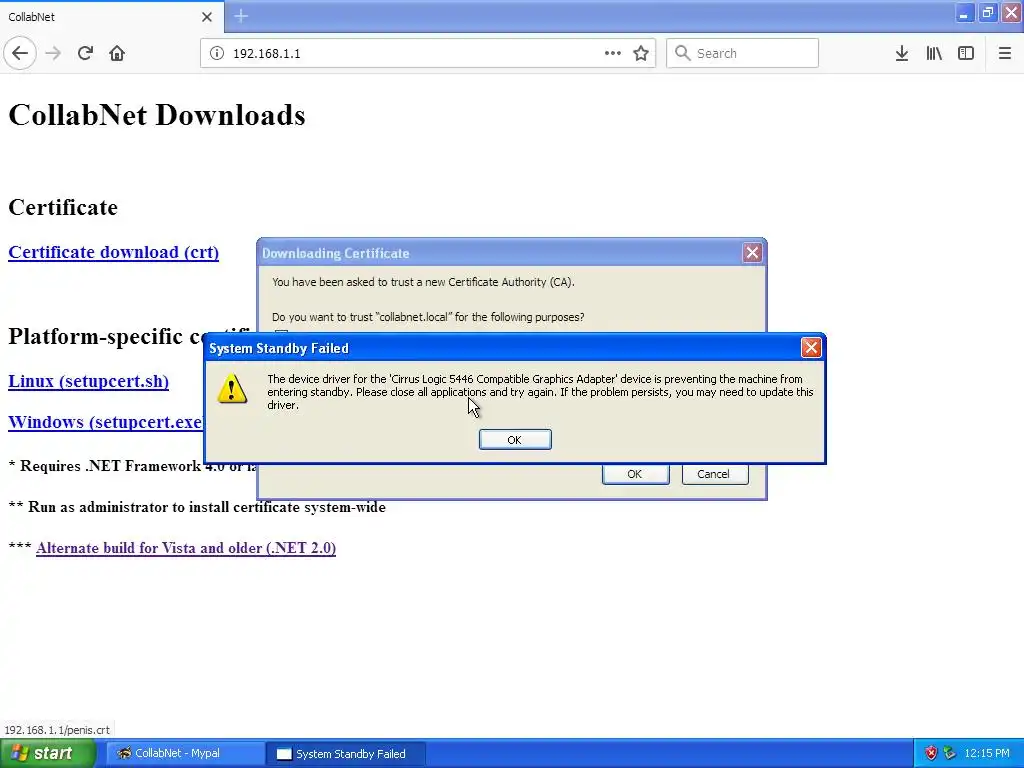Switch to CollabNet - Mypal taskbar item
Viewport: 1024px width, 768px height.
click(x=185, y=753)
